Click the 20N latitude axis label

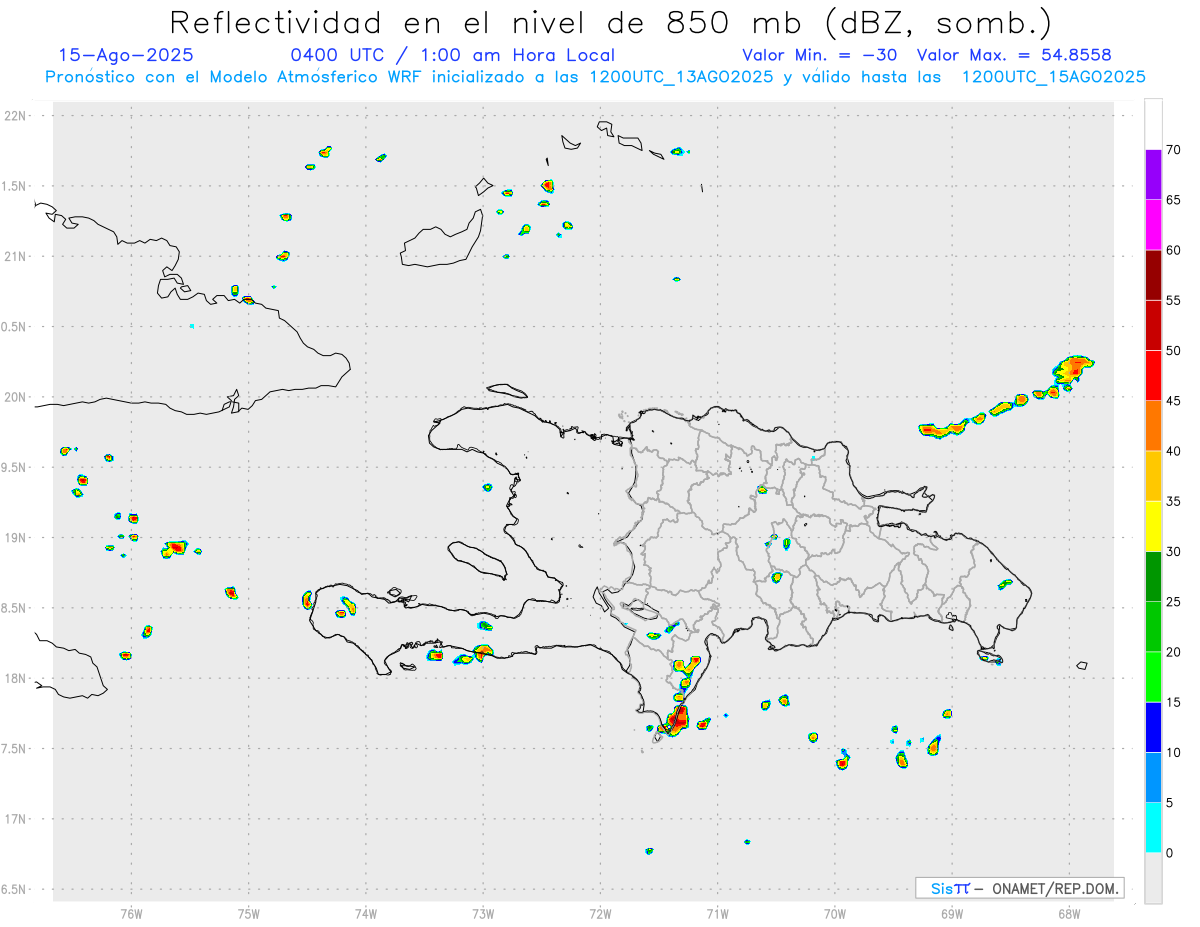[16, 397]
